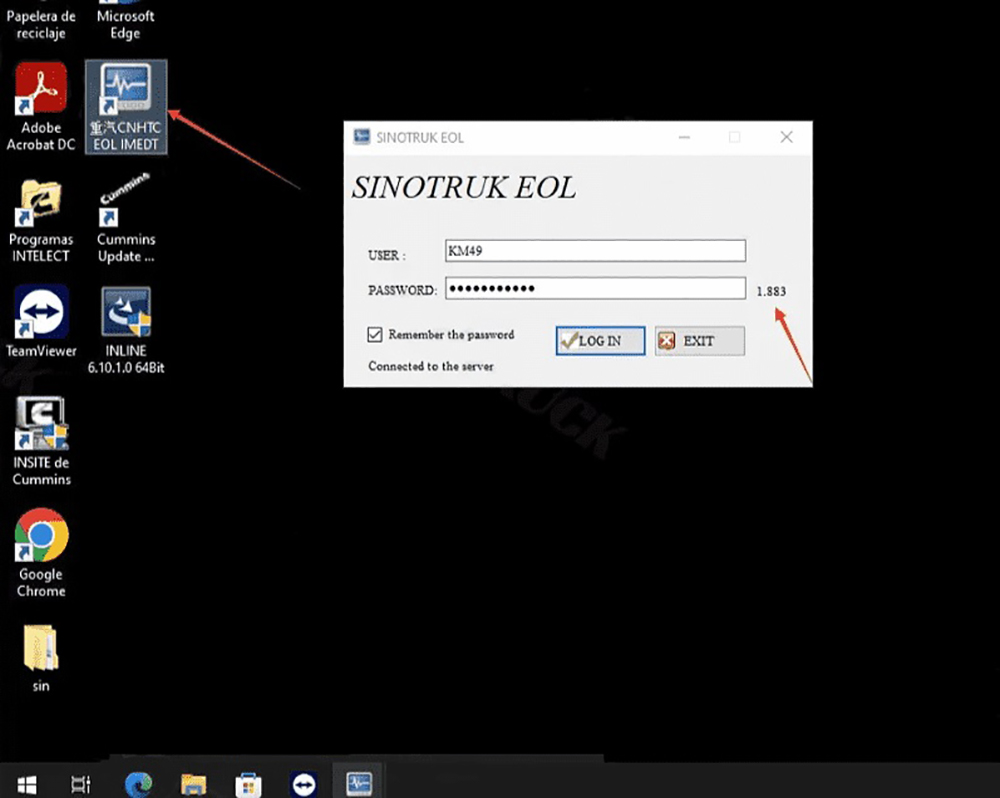Select SINOTRUK EOL taskbar button

[359, 783]
